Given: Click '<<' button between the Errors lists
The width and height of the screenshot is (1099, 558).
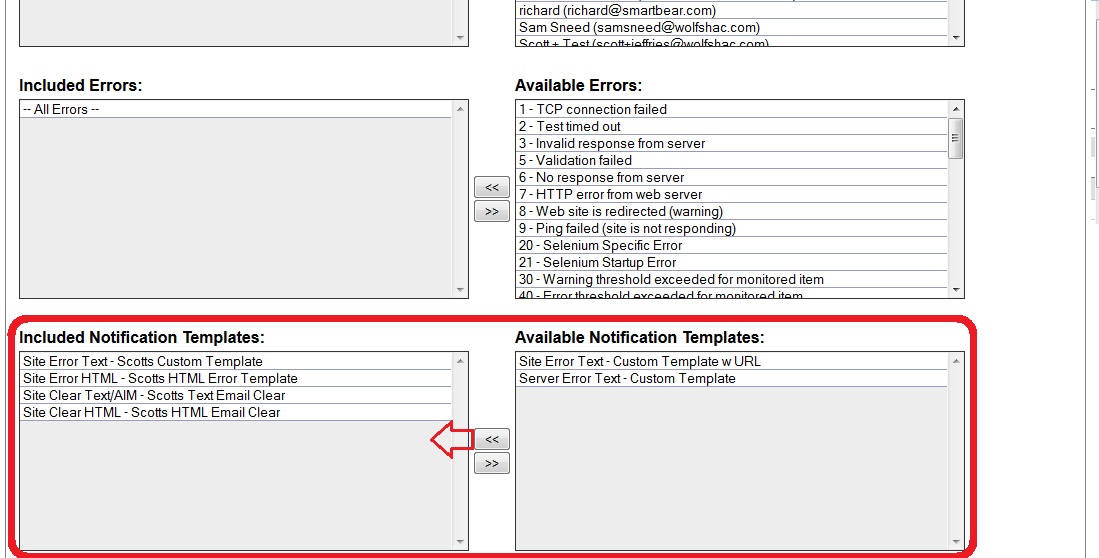Looking at the screenshot, I should [492, 187].
